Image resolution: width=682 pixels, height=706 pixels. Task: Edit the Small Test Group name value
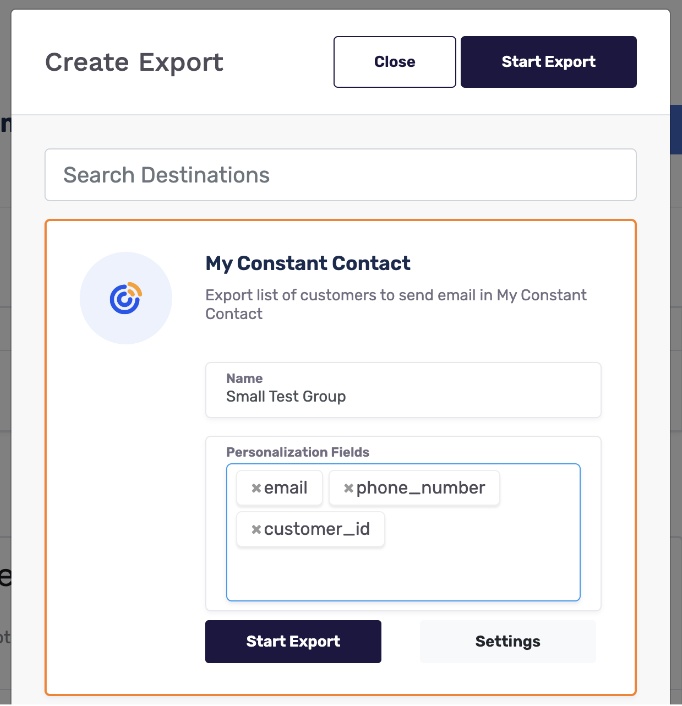point(286,396)
